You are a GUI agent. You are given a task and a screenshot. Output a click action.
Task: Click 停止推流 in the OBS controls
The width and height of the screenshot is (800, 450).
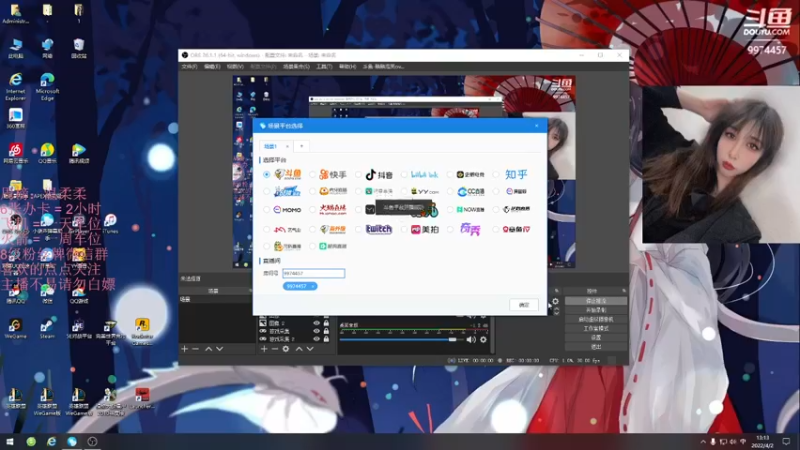point(596,301)
